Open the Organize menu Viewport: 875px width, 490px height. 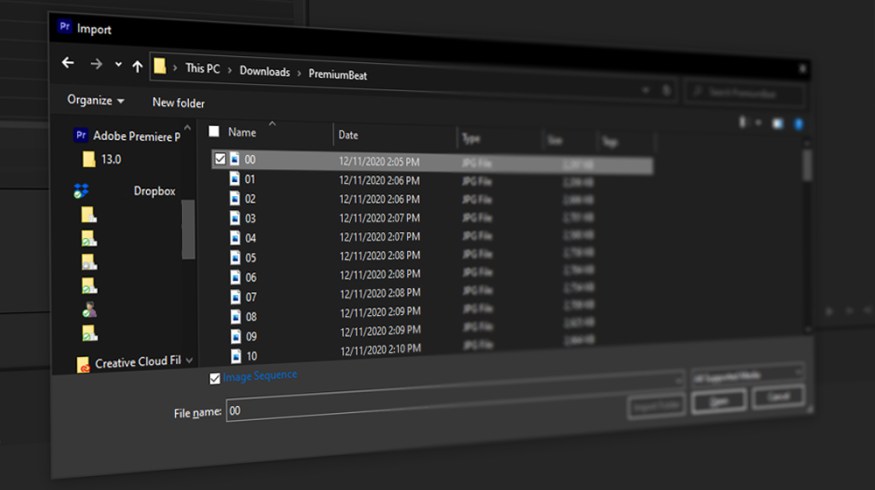95,100
